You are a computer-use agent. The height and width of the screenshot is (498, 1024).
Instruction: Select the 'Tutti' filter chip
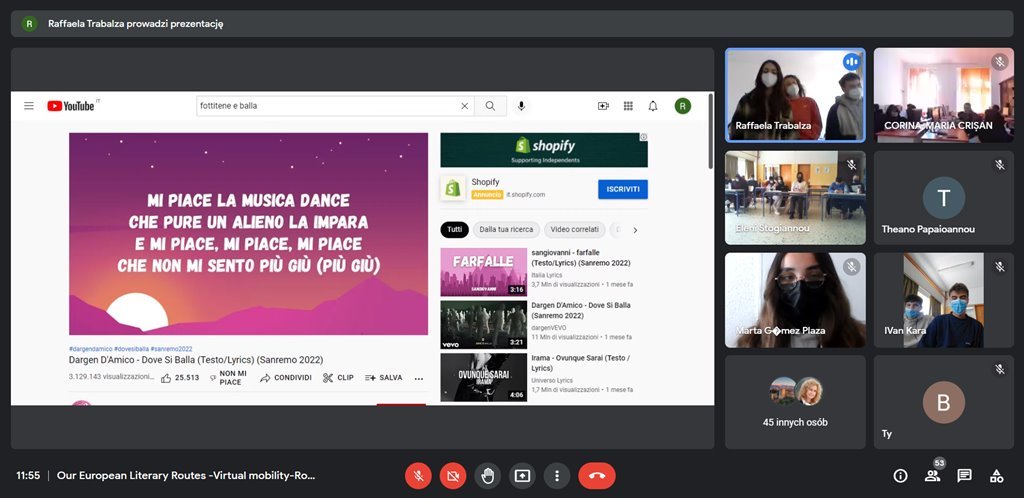pos(455,230)
